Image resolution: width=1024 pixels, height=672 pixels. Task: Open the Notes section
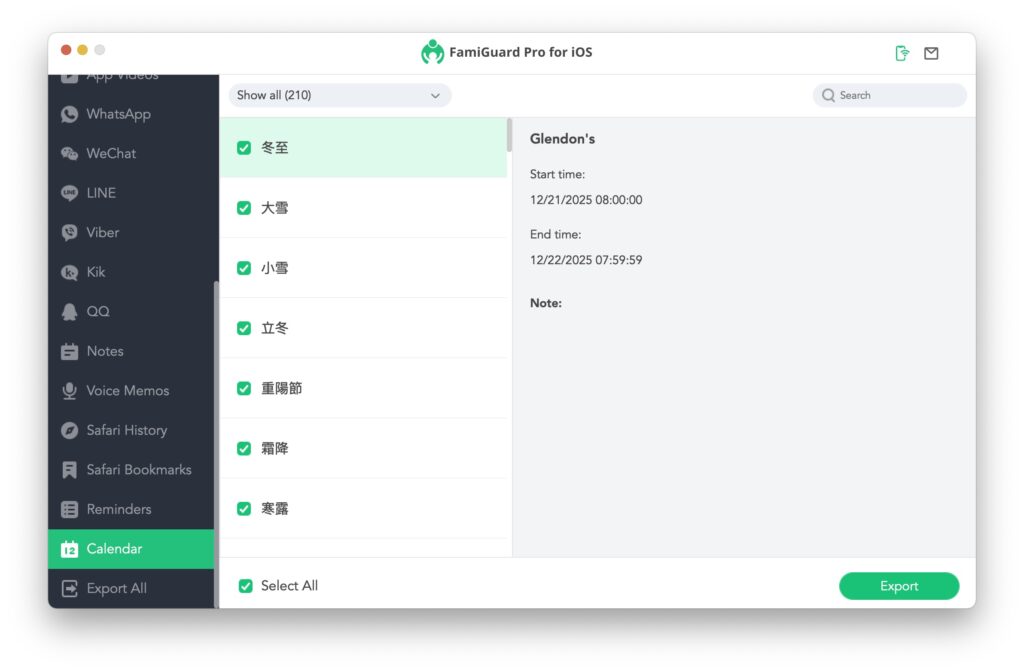click(x=104, y=351)
